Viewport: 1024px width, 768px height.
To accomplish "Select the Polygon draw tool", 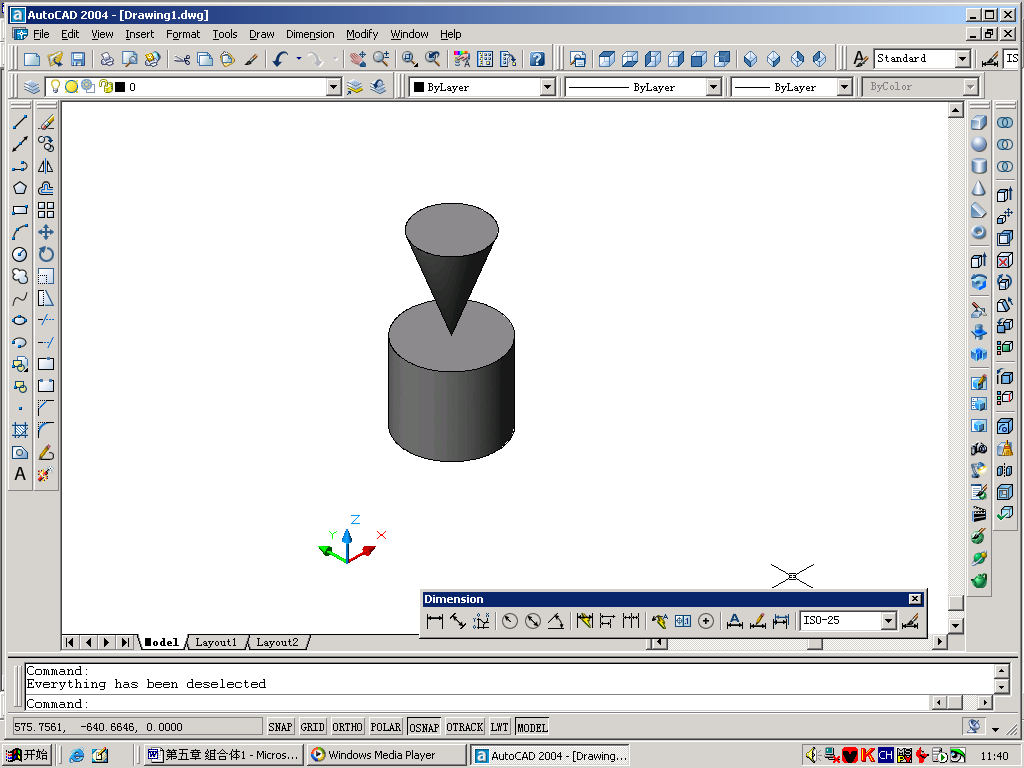I will click(20, 188).
